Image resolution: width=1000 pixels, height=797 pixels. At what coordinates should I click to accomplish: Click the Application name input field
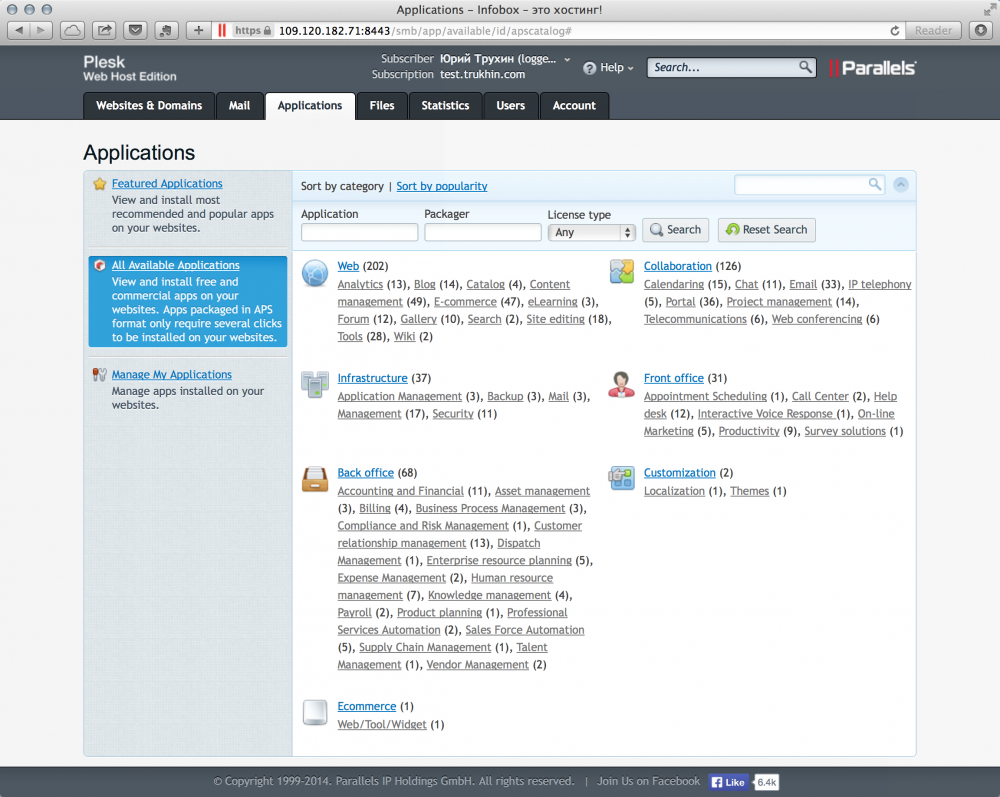(359, 232)
